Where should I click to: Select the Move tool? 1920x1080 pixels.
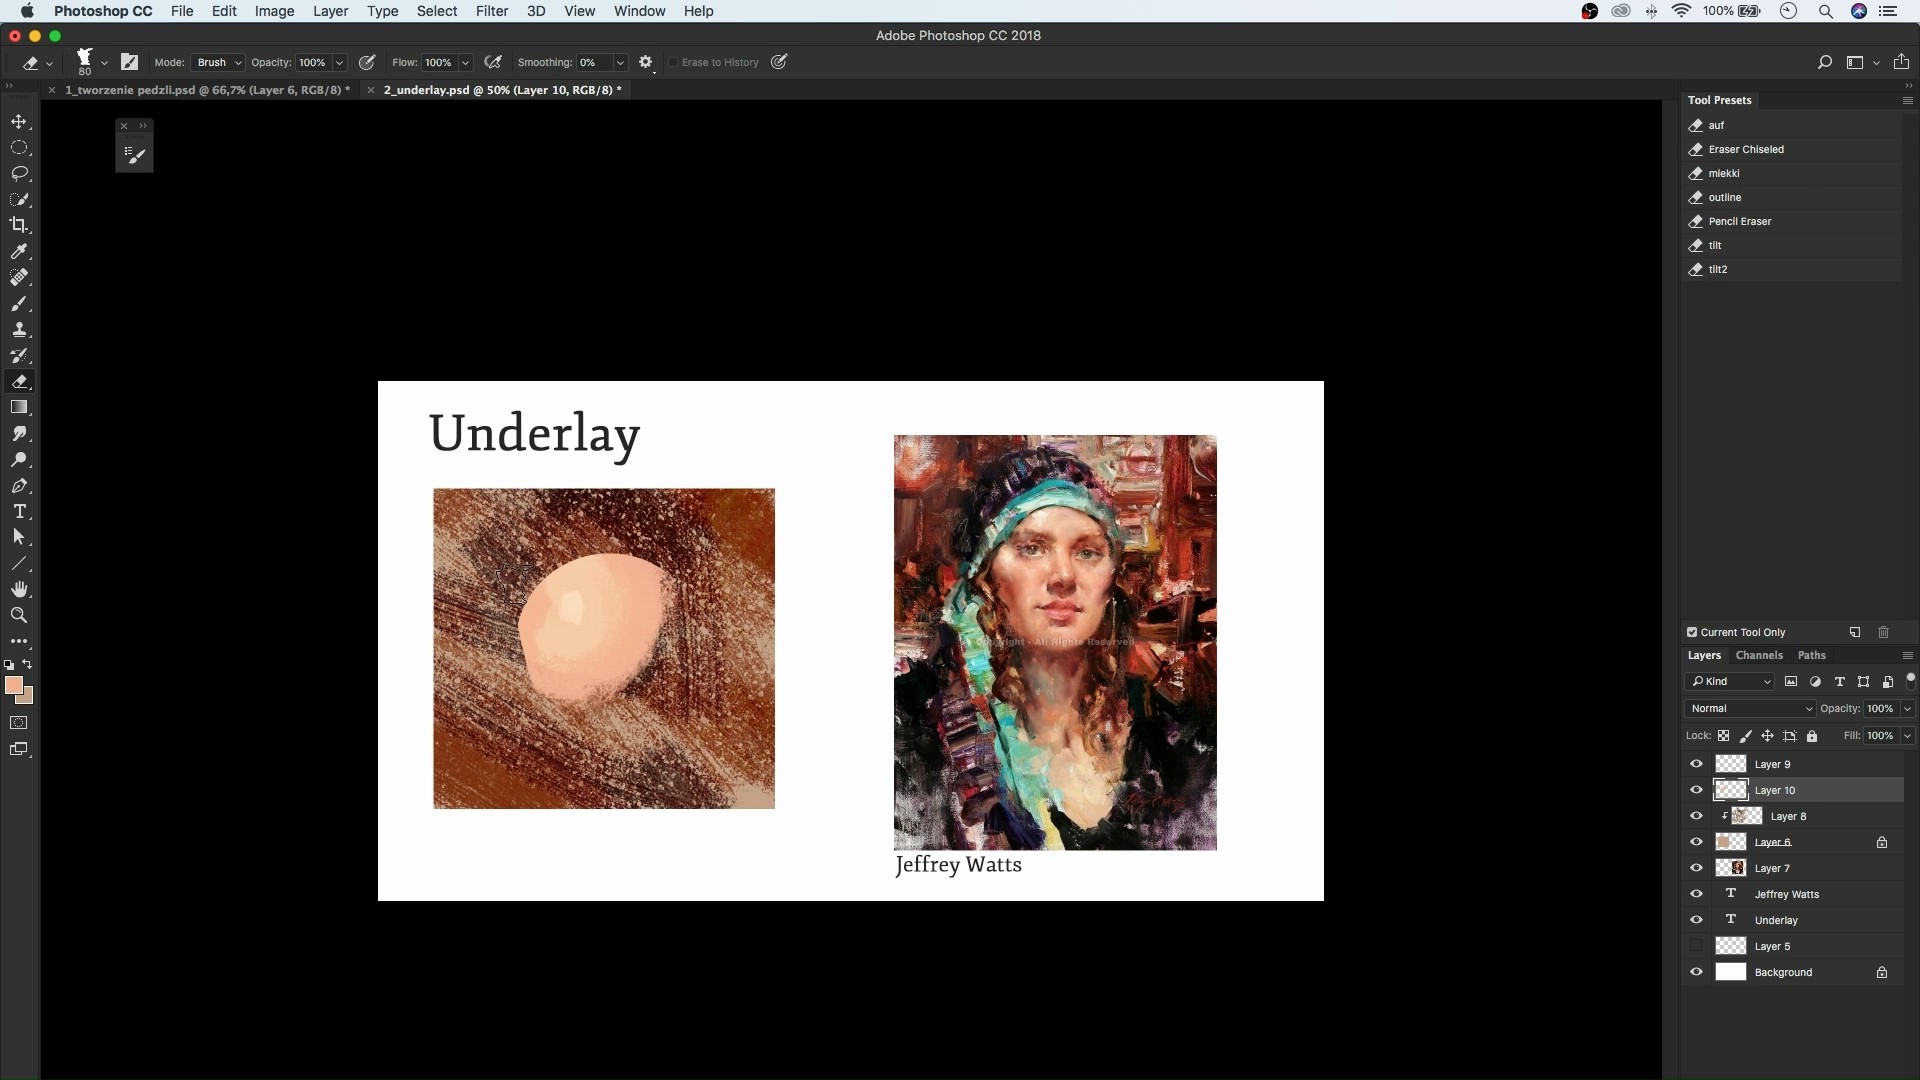click(19, 122)
